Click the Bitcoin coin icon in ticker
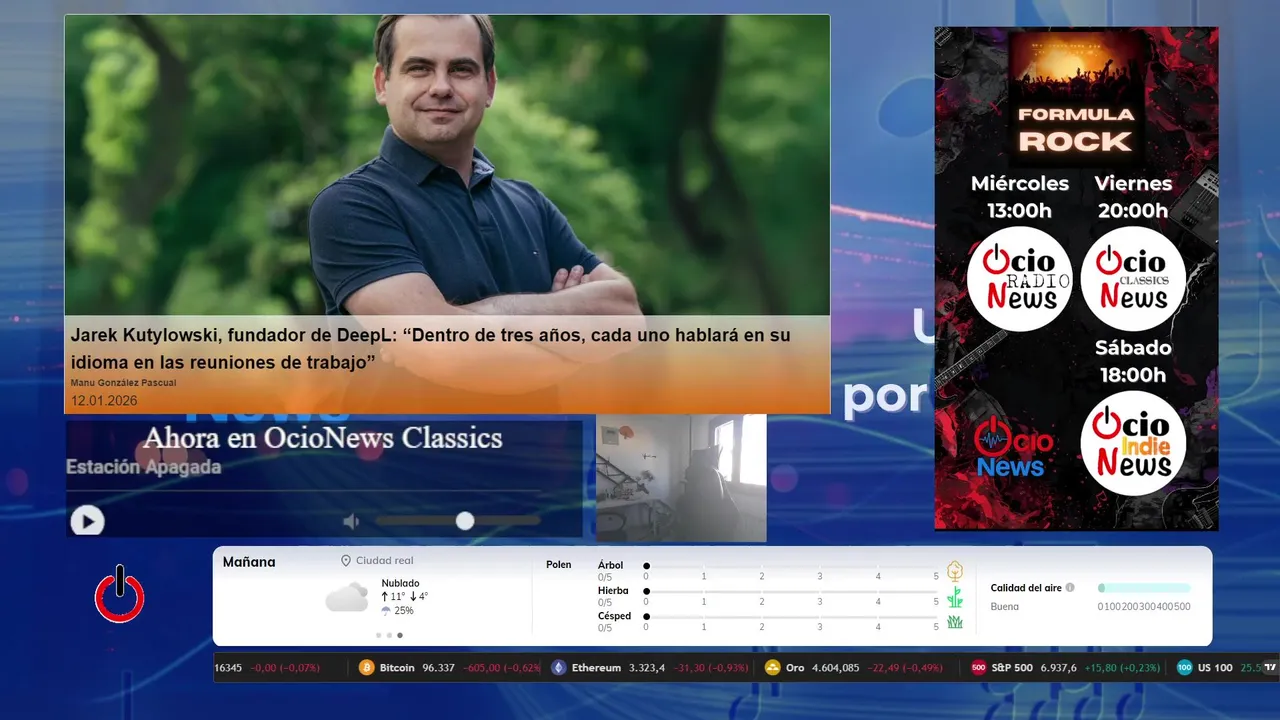The width and height of the screenshot is (1280, 720). point(367,668)
